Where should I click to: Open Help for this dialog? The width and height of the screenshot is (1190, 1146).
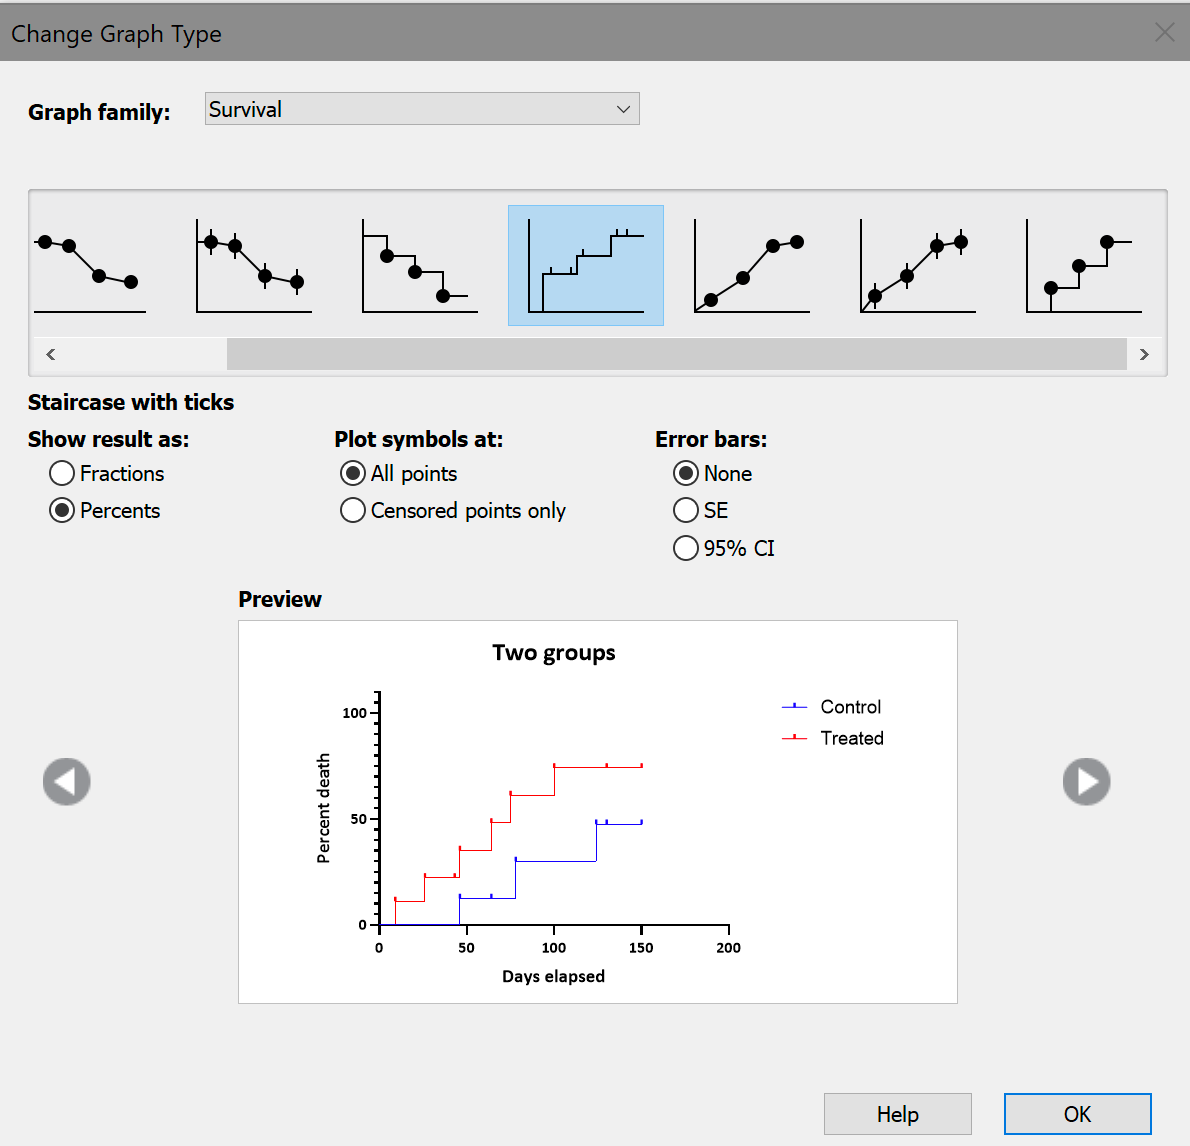(x=897, y=1114)
